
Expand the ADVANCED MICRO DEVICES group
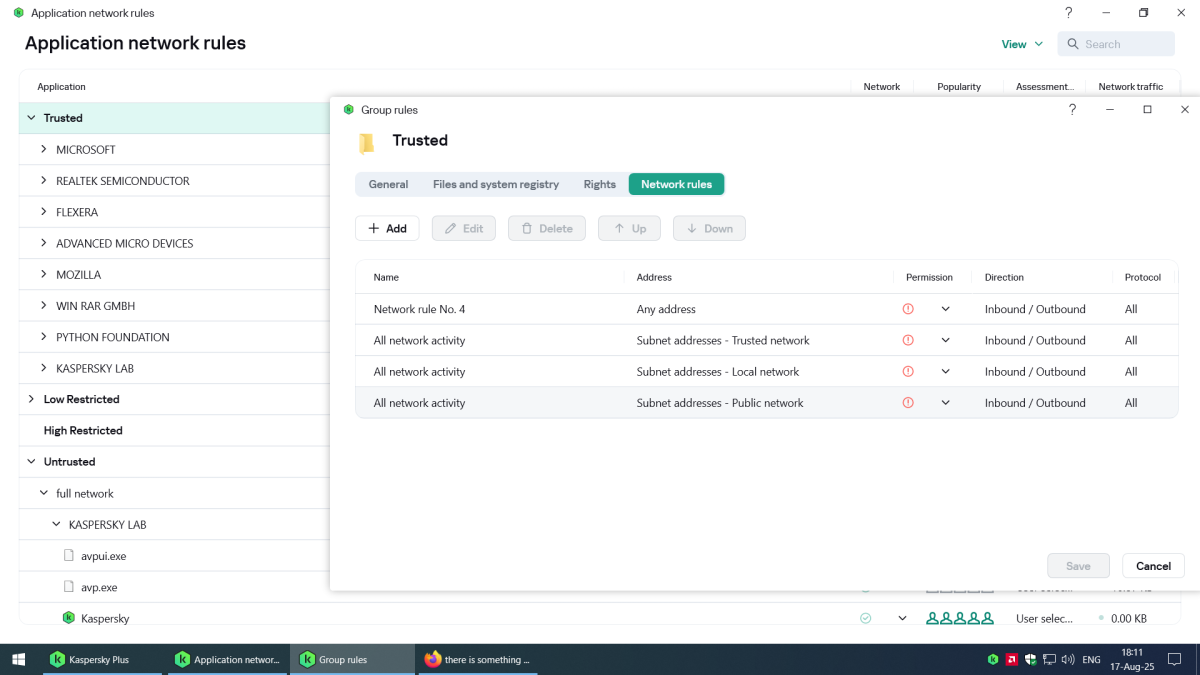[44, 243]
